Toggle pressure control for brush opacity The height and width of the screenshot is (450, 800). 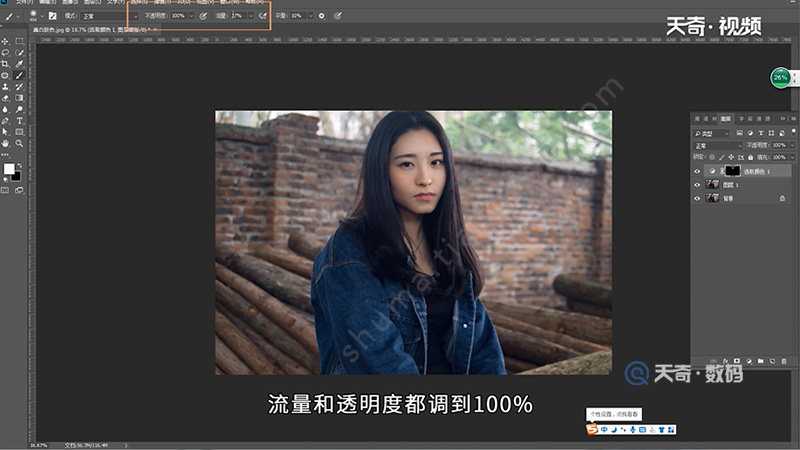pyautogui.click(x=203, y=16)
